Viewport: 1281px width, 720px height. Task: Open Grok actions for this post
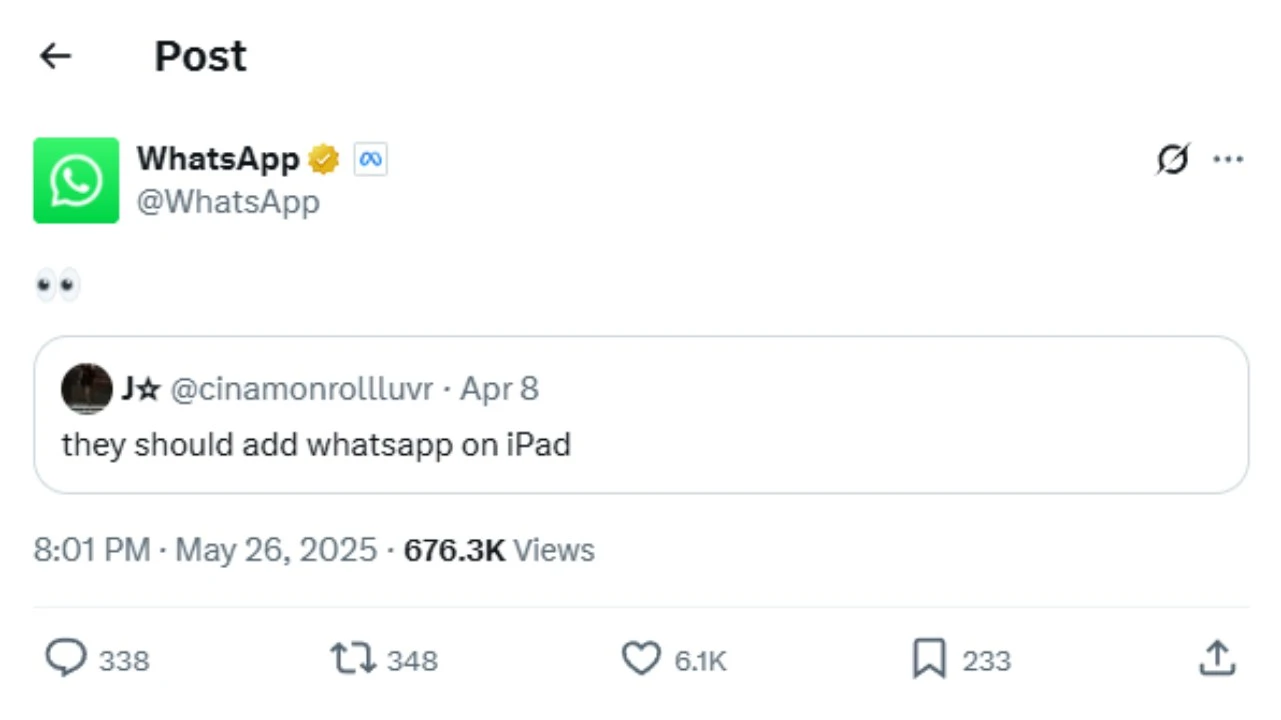coord(1172,159)
